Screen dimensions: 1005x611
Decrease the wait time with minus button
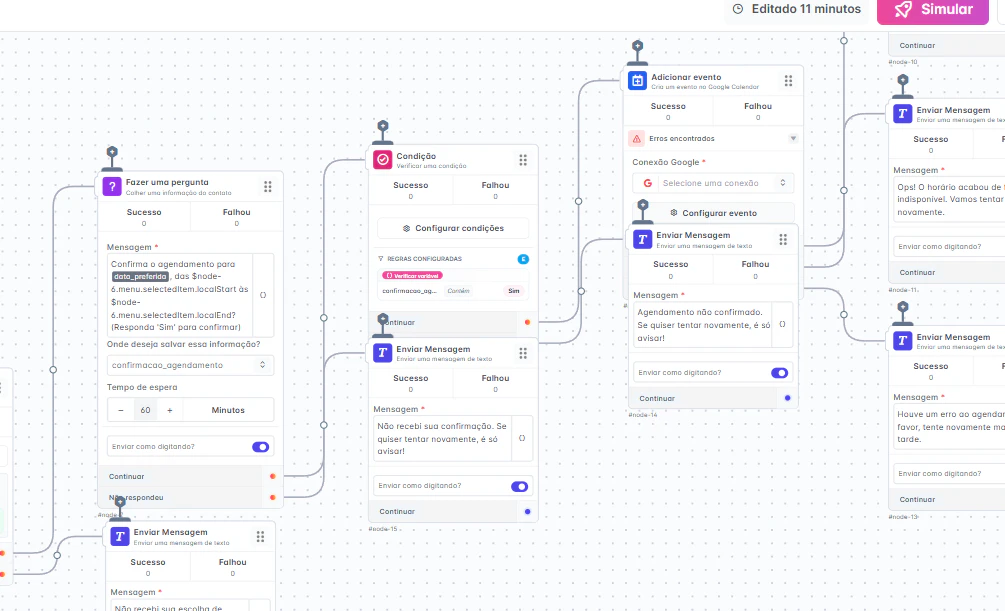120,410
